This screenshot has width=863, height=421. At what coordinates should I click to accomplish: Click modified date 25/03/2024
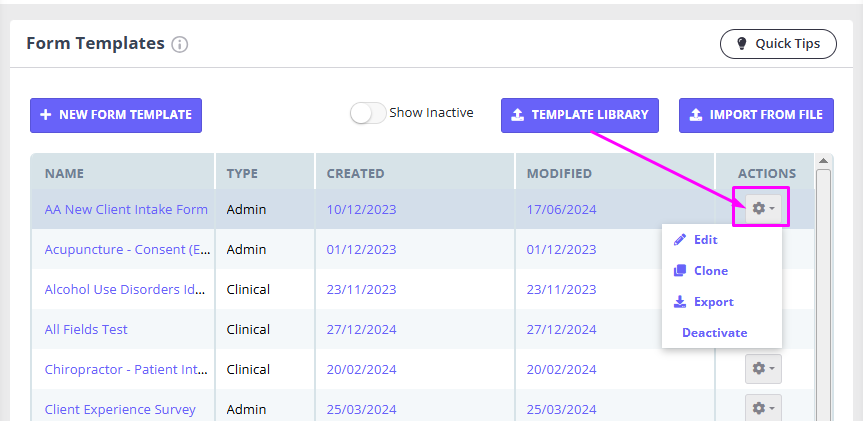[561, 409]
